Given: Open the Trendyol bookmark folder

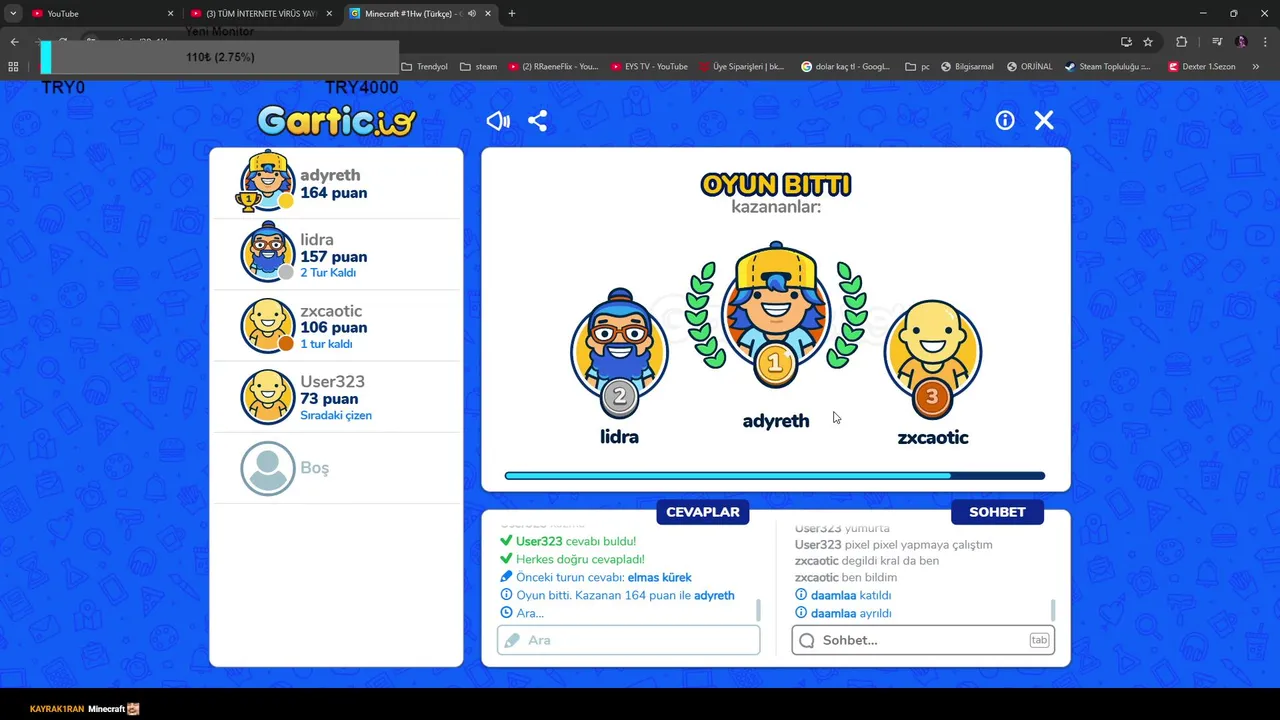Looking at the screenshot, I should 425,67.
